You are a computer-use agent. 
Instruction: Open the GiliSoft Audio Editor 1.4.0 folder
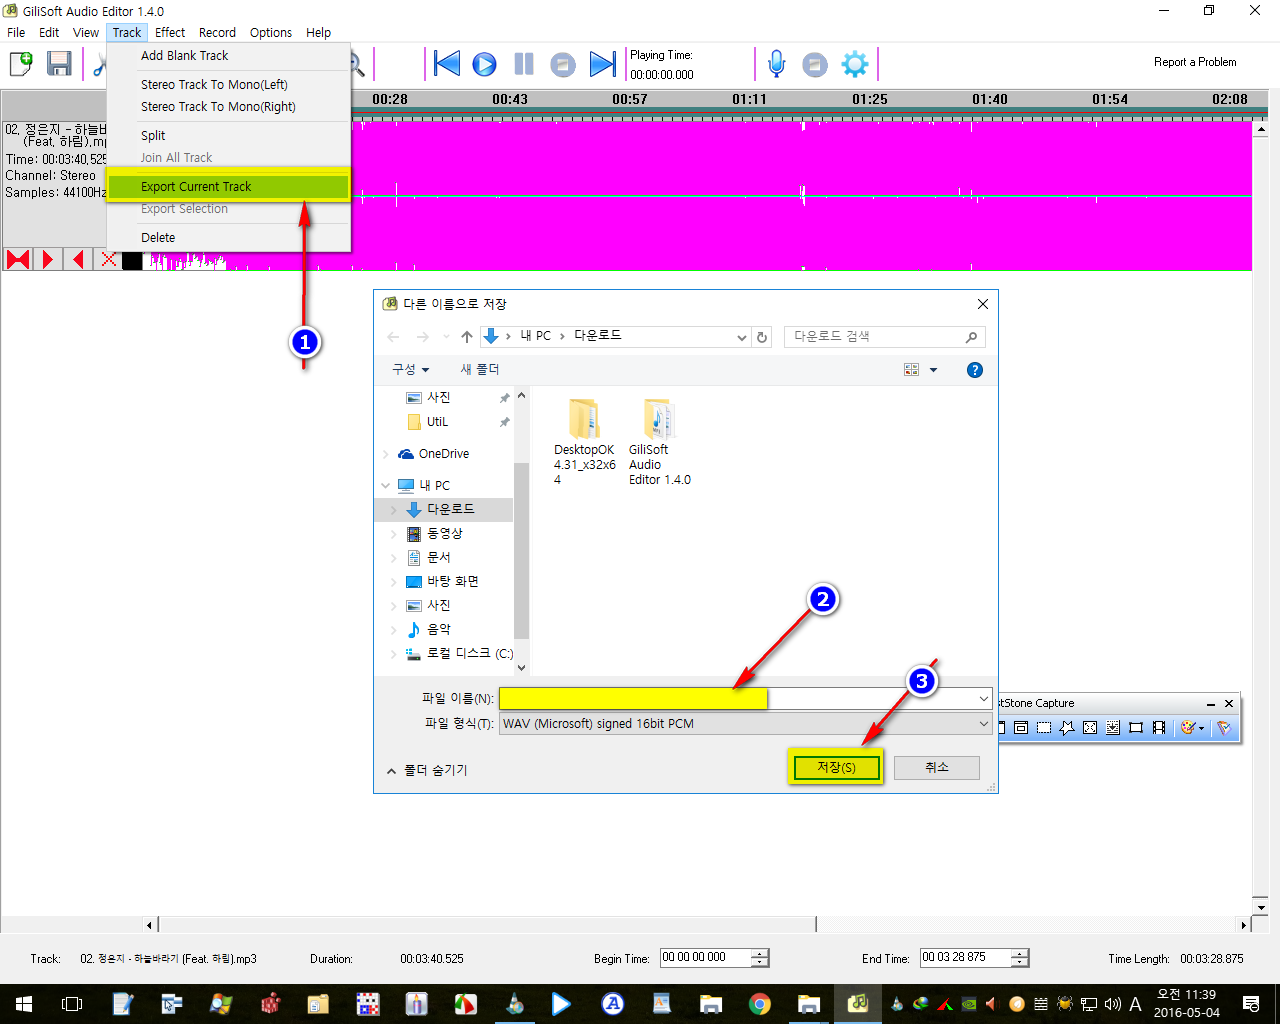[x=660, y=442]
